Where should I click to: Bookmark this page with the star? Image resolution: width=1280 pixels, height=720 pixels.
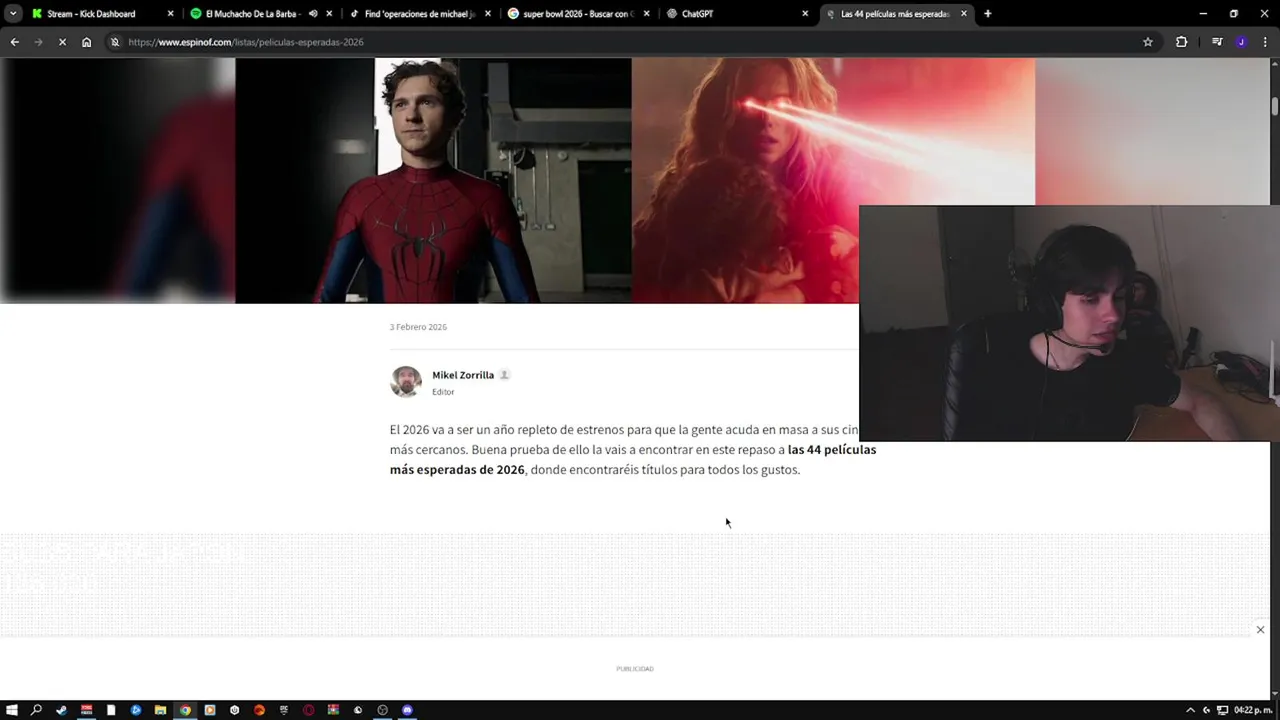point(1148,42)
